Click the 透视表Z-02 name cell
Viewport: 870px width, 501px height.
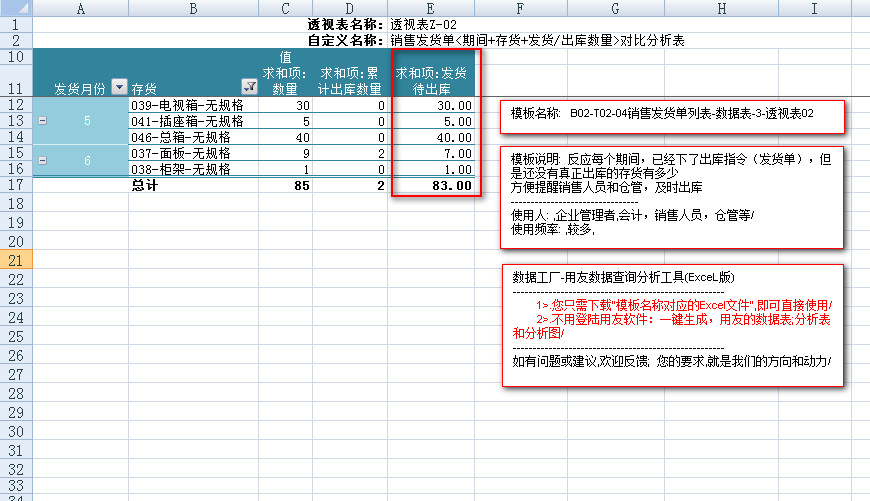[x=425, y=24]
